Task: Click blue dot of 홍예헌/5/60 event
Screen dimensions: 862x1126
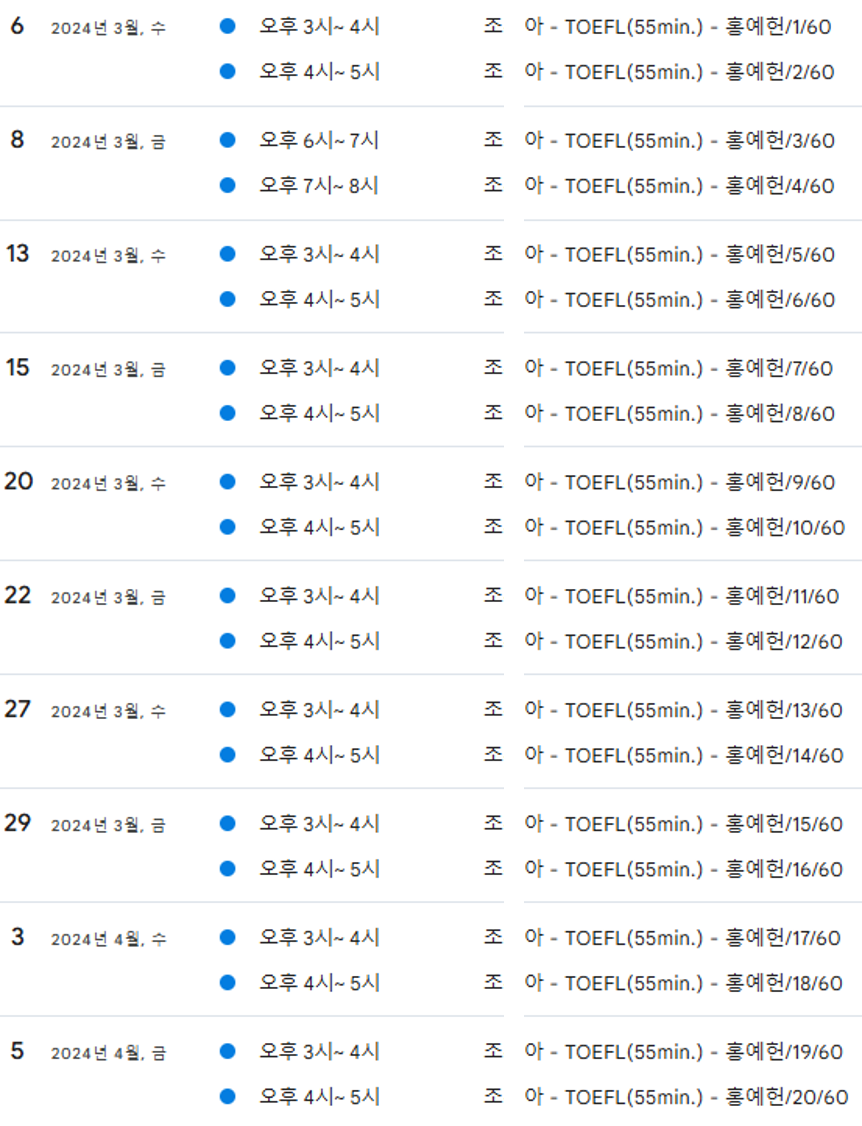Action: [x=228, y=253]
